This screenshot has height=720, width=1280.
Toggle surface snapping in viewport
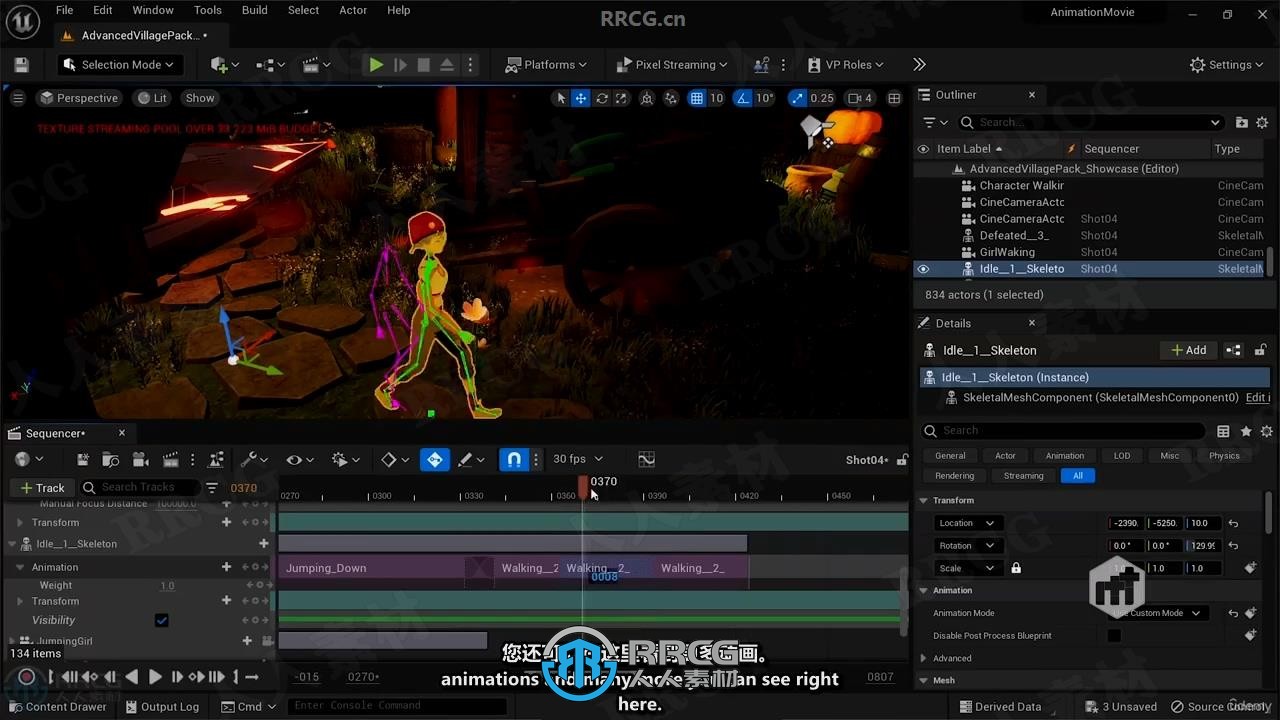coord(671,98)
